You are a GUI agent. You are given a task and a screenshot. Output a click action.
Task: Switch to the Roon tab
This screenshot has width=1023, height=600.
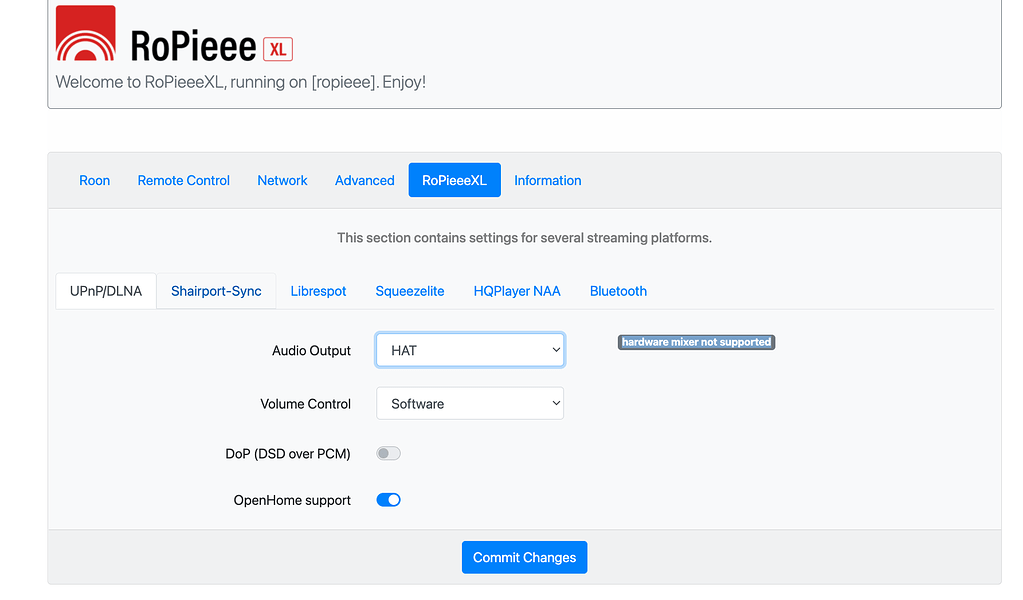coord(94,180)
